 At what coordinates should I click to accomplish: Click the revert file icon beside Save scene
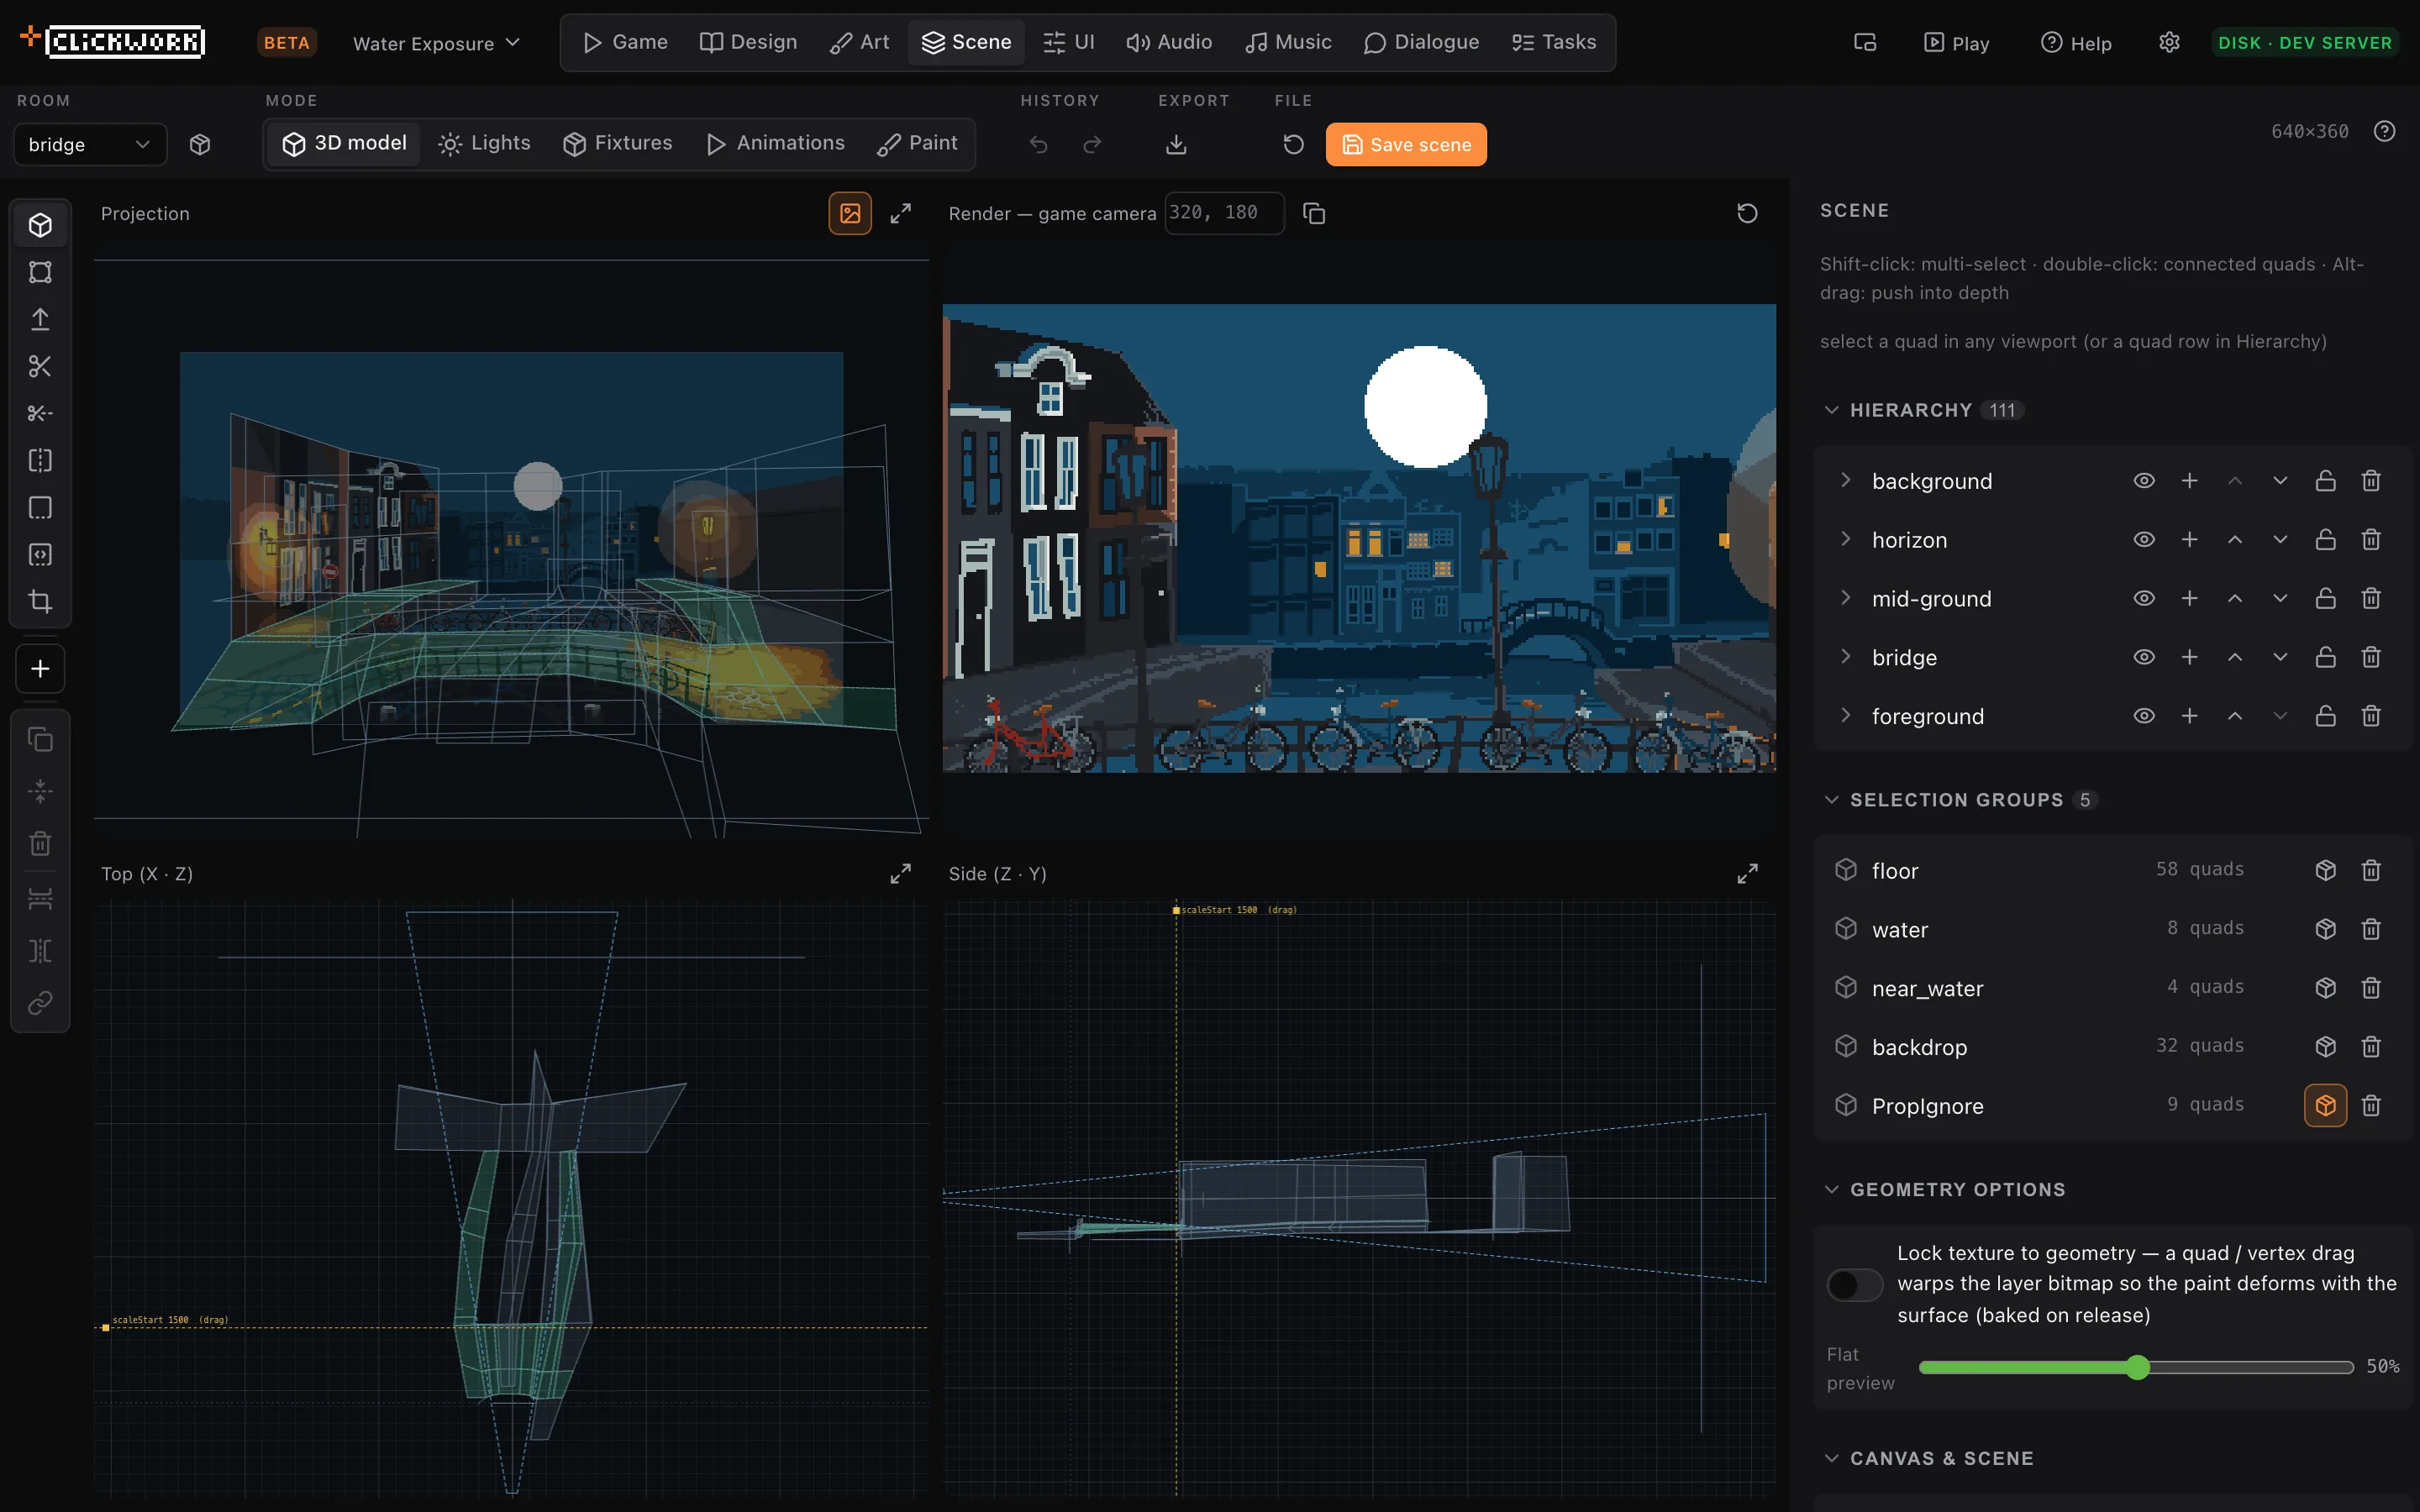click(1293, 144)
